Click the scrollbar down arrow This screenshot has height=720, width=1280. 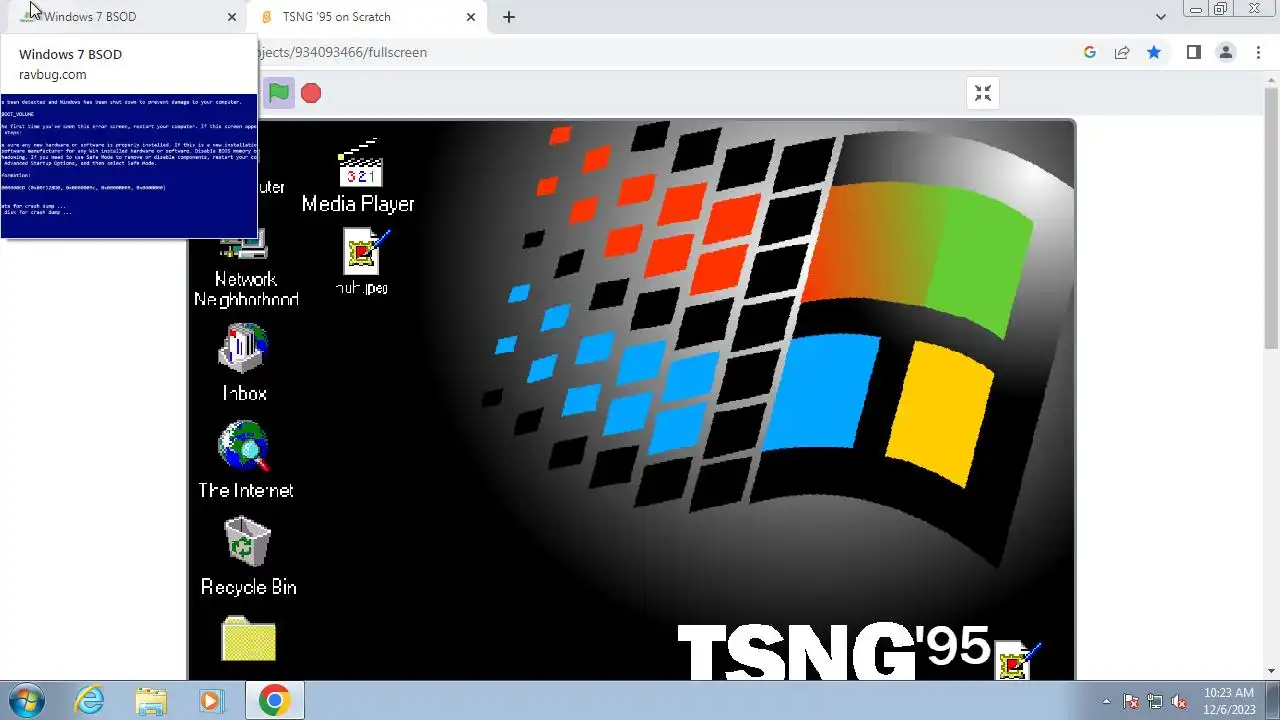coord(1271,672)
